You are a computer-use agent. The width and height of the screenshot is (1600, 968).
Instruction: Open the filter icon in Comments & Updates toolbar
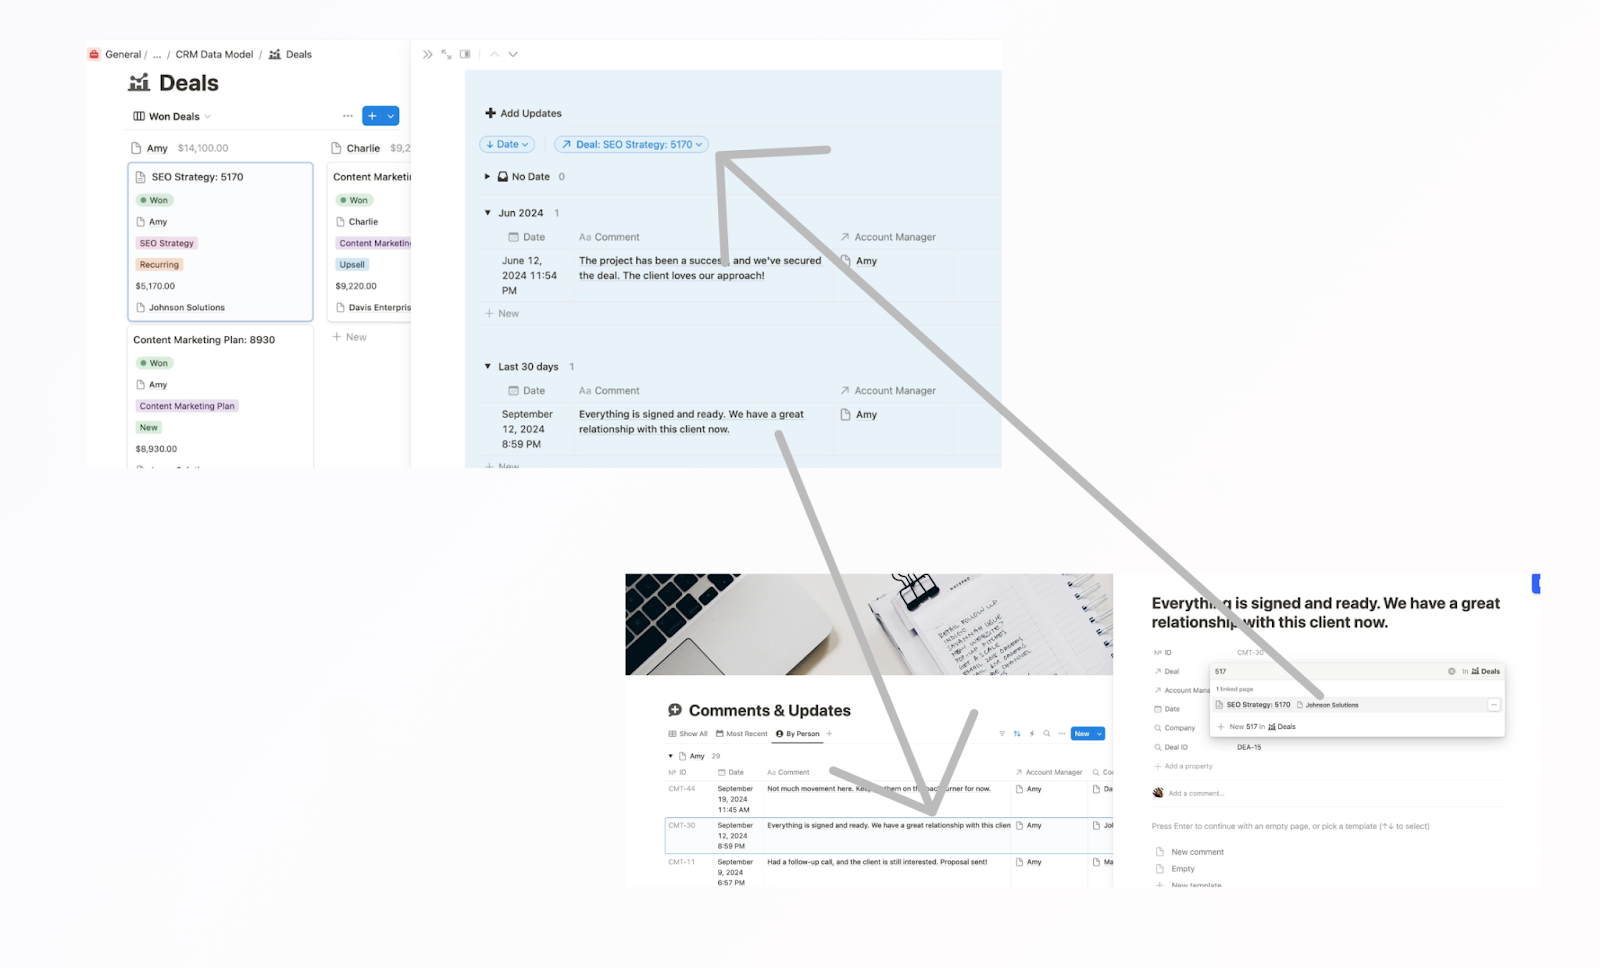click(1002, 734)
